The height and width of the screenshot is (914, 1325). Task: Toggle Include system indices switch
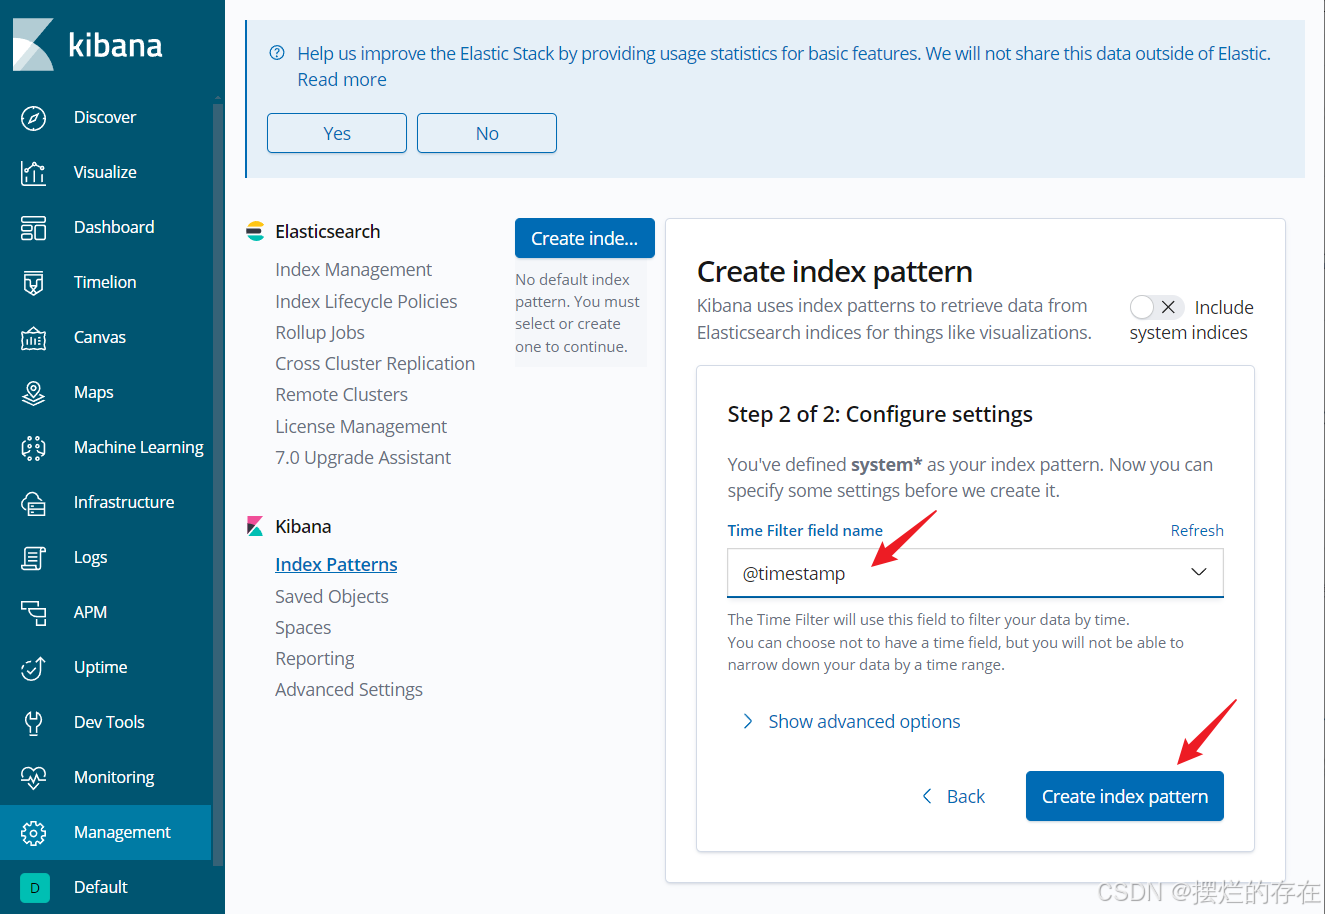coord(1157,307)
